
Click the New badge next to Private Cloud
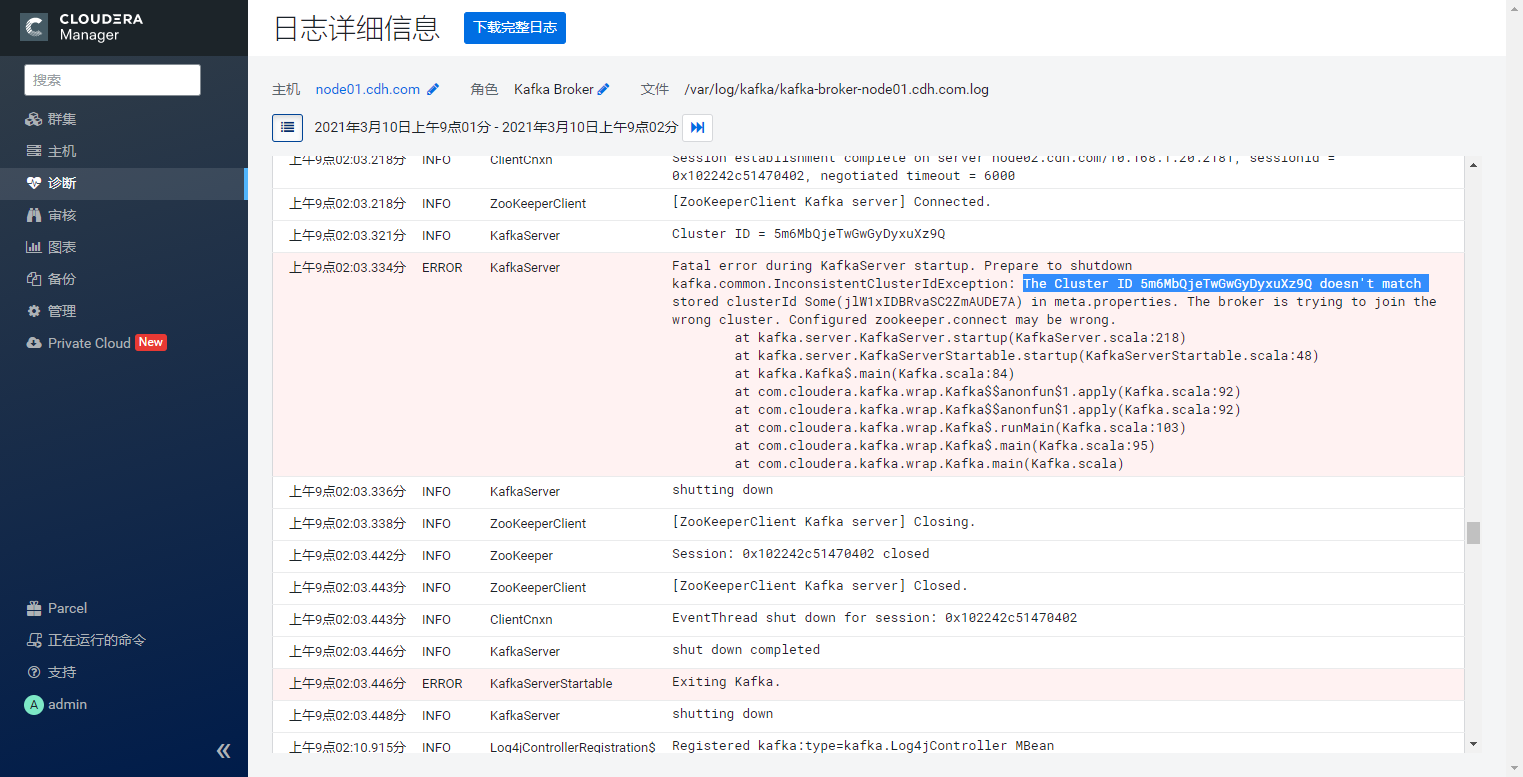point(151,342)
